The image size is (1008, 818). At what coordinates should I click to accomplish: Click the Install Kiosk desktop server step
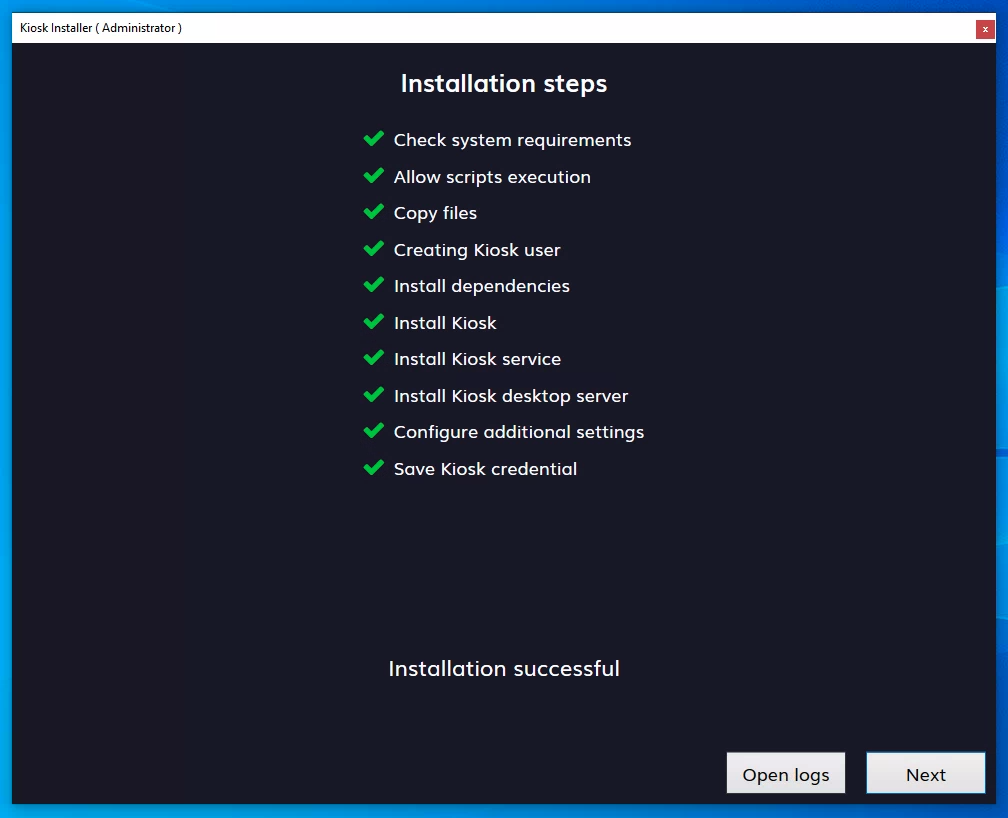click(x=510, y=395)
